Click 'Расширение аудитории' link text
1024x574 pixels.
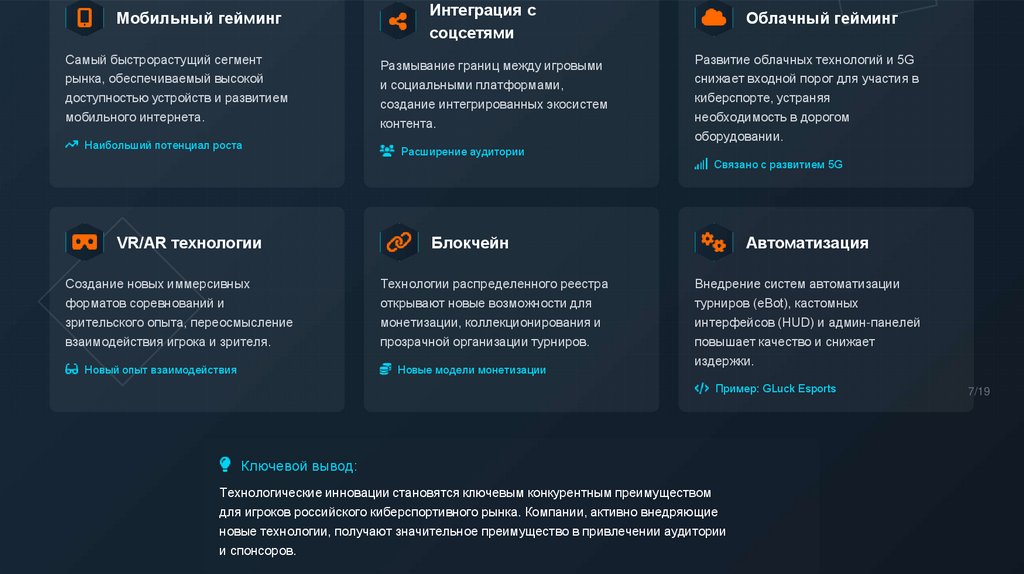click(x=462, y=152)
